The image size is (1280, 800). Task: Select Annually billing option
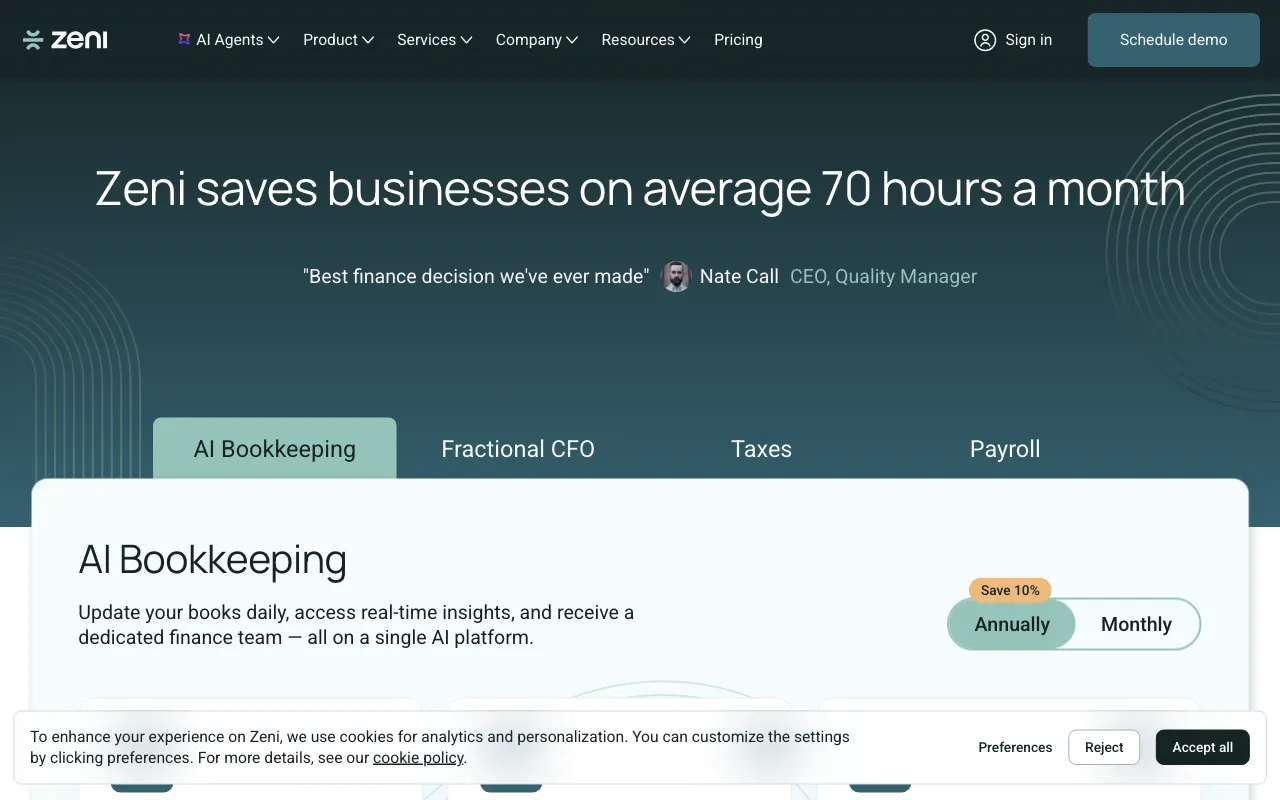coord(1012,624)
